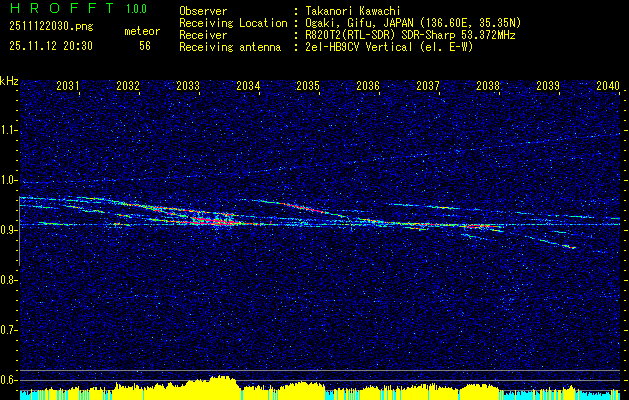The width and height of the screenshot is (629, 400).
Task: Click the descending echo trace near 2039
Action: pos(552,242)
